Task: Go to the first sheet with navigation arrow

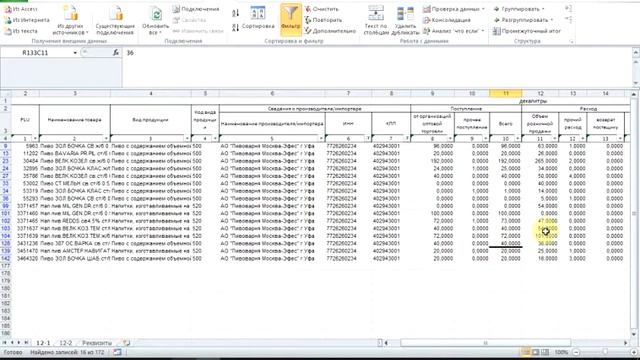Action: (x=5, y=343)
